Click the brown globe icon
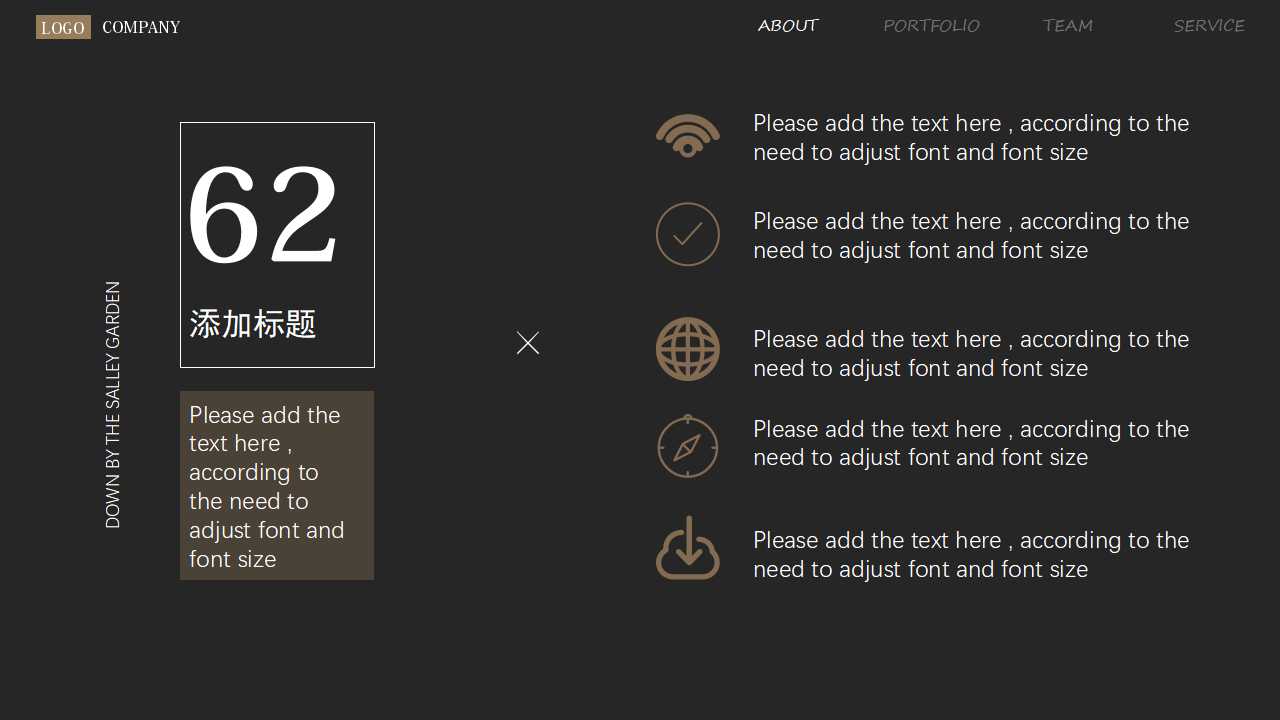The width and height of the screenshot is (1280, 720). (x=687, y=349)
